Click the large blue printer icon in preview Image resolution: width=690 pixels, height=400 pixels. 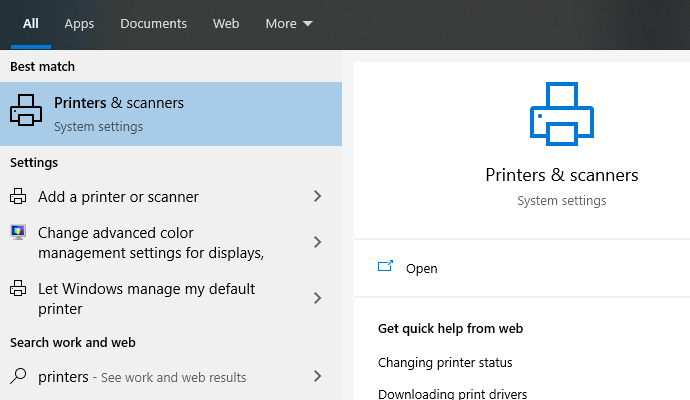tap(562, 114)
